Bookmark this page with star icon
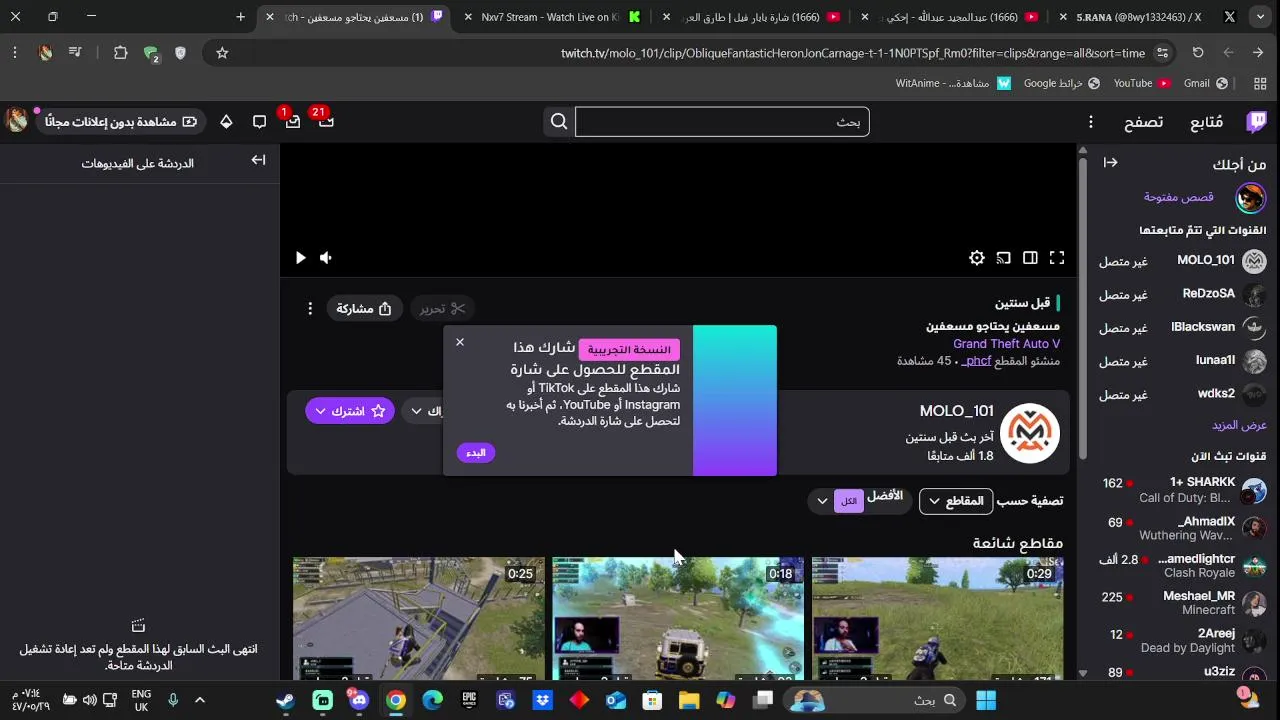This screenshot has height=720, width=1280. (222, 53)
